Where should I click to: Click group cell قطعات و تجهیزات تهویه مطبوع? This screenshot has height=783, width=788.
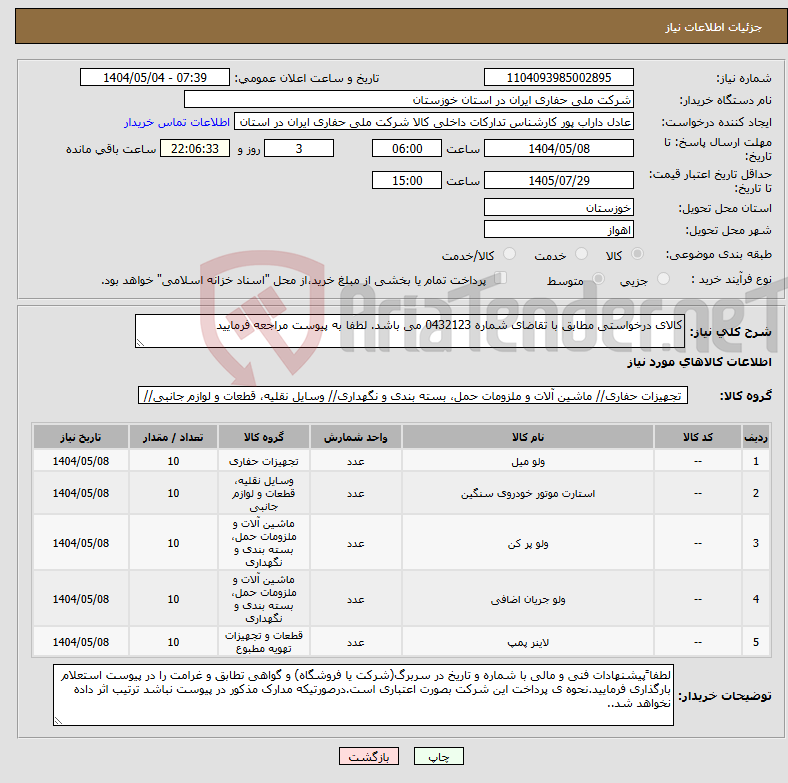(264, 642)
